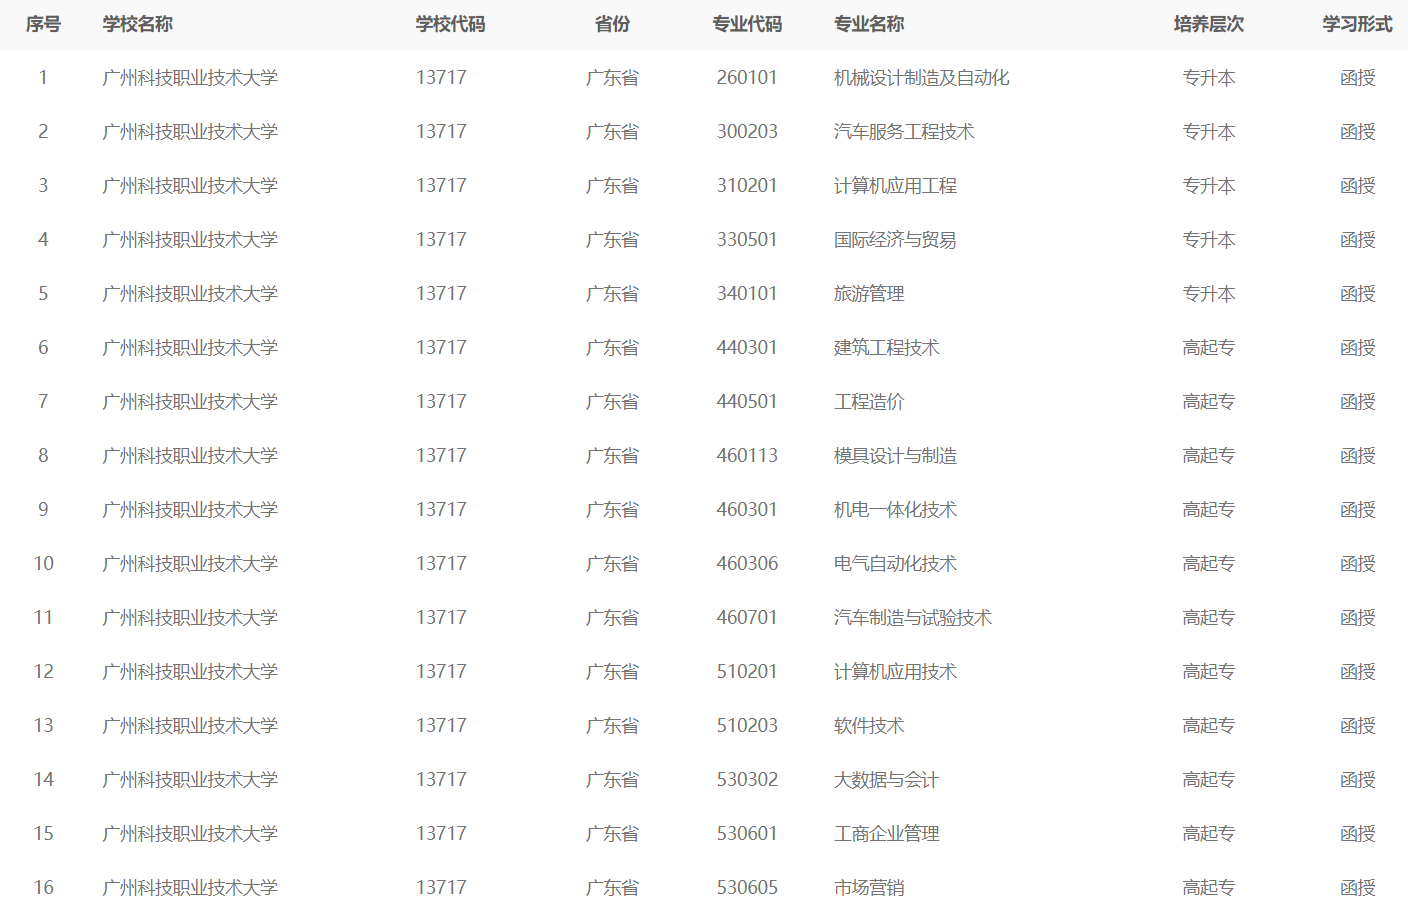Screen dimensions: 1408x912
Task: Select major name 机械设计制造及自动化
Action: click(x=922, y=78)
